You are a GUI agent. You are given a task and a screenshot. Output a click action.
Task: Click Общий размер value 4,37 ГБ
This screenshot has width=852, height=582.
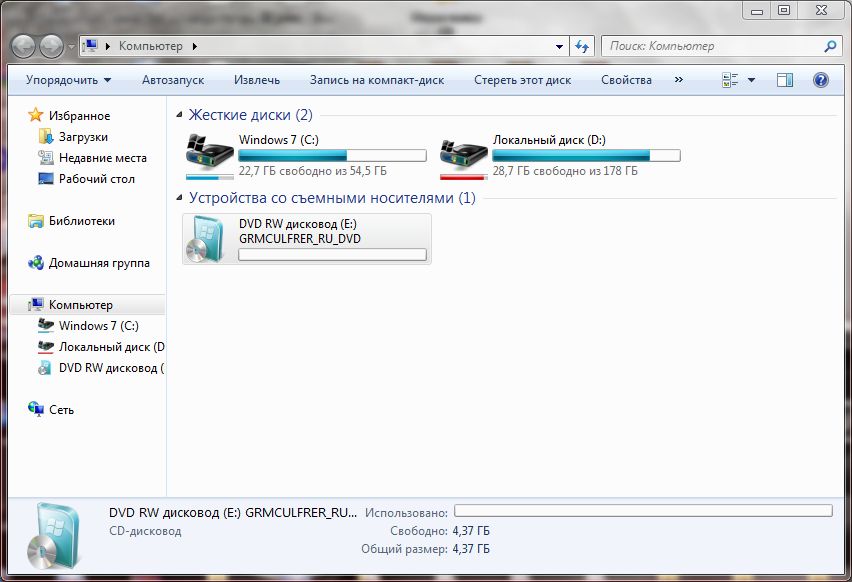tap(471, 549)
